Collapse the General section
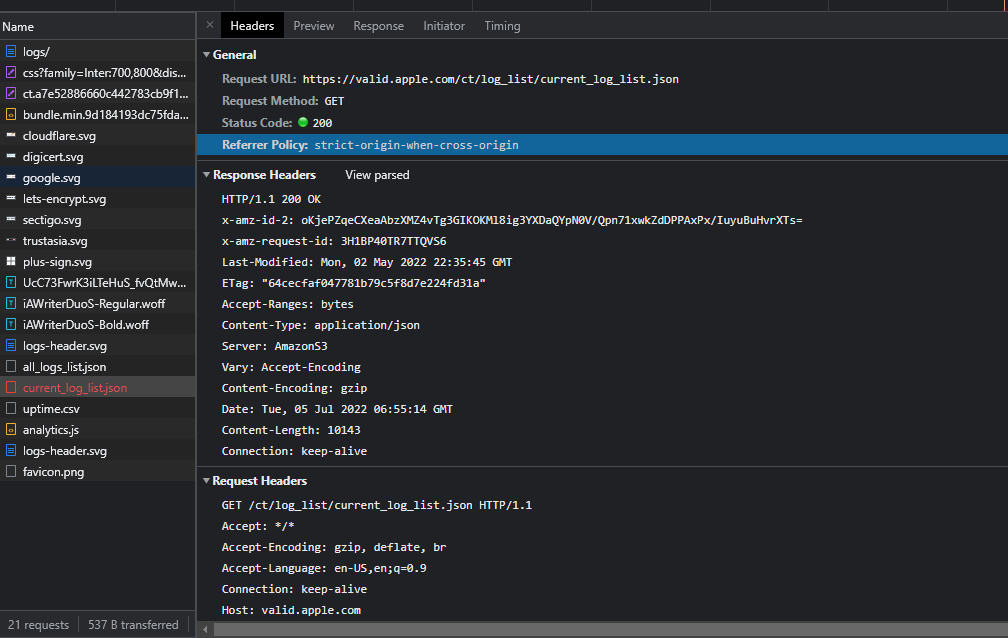This screenshot has width=1008, height=638. coord(206,55)
